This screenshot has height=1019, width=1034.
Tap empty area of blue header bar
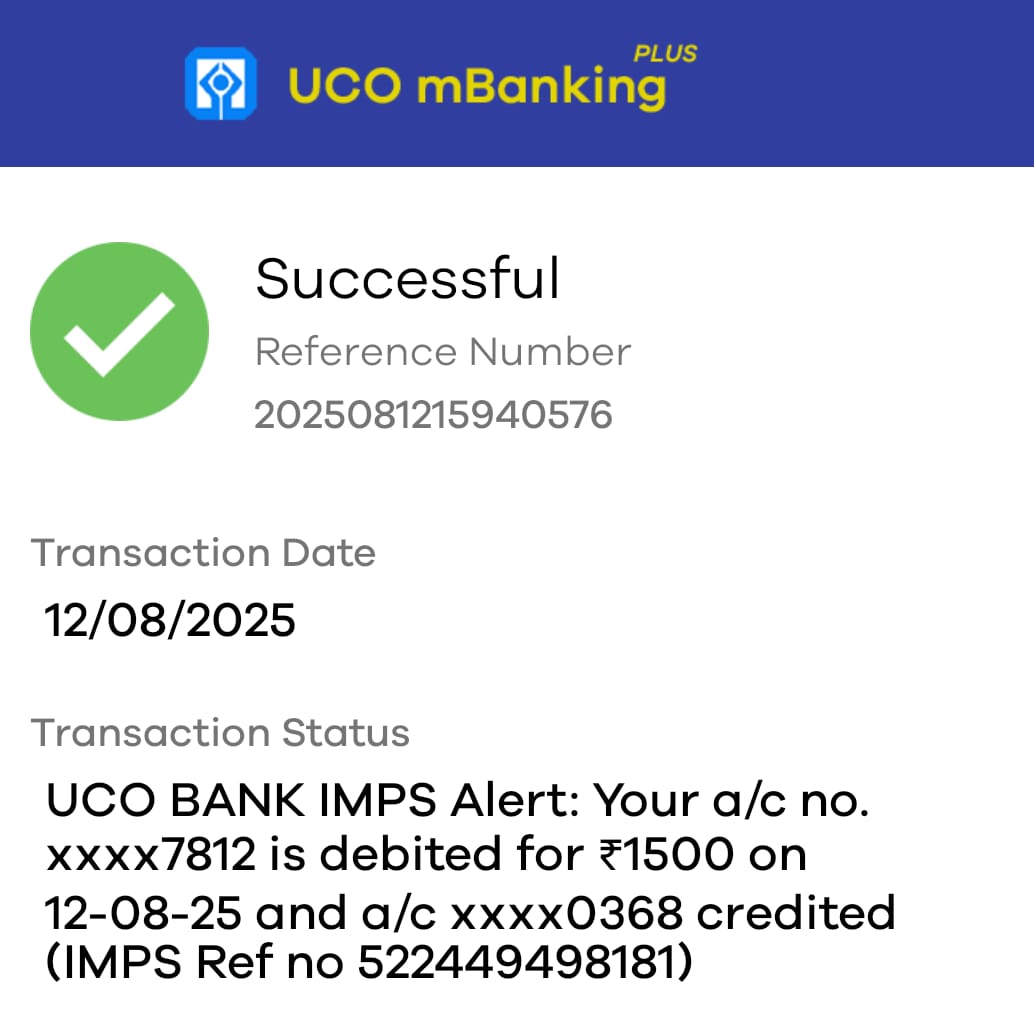coord(880,85)
